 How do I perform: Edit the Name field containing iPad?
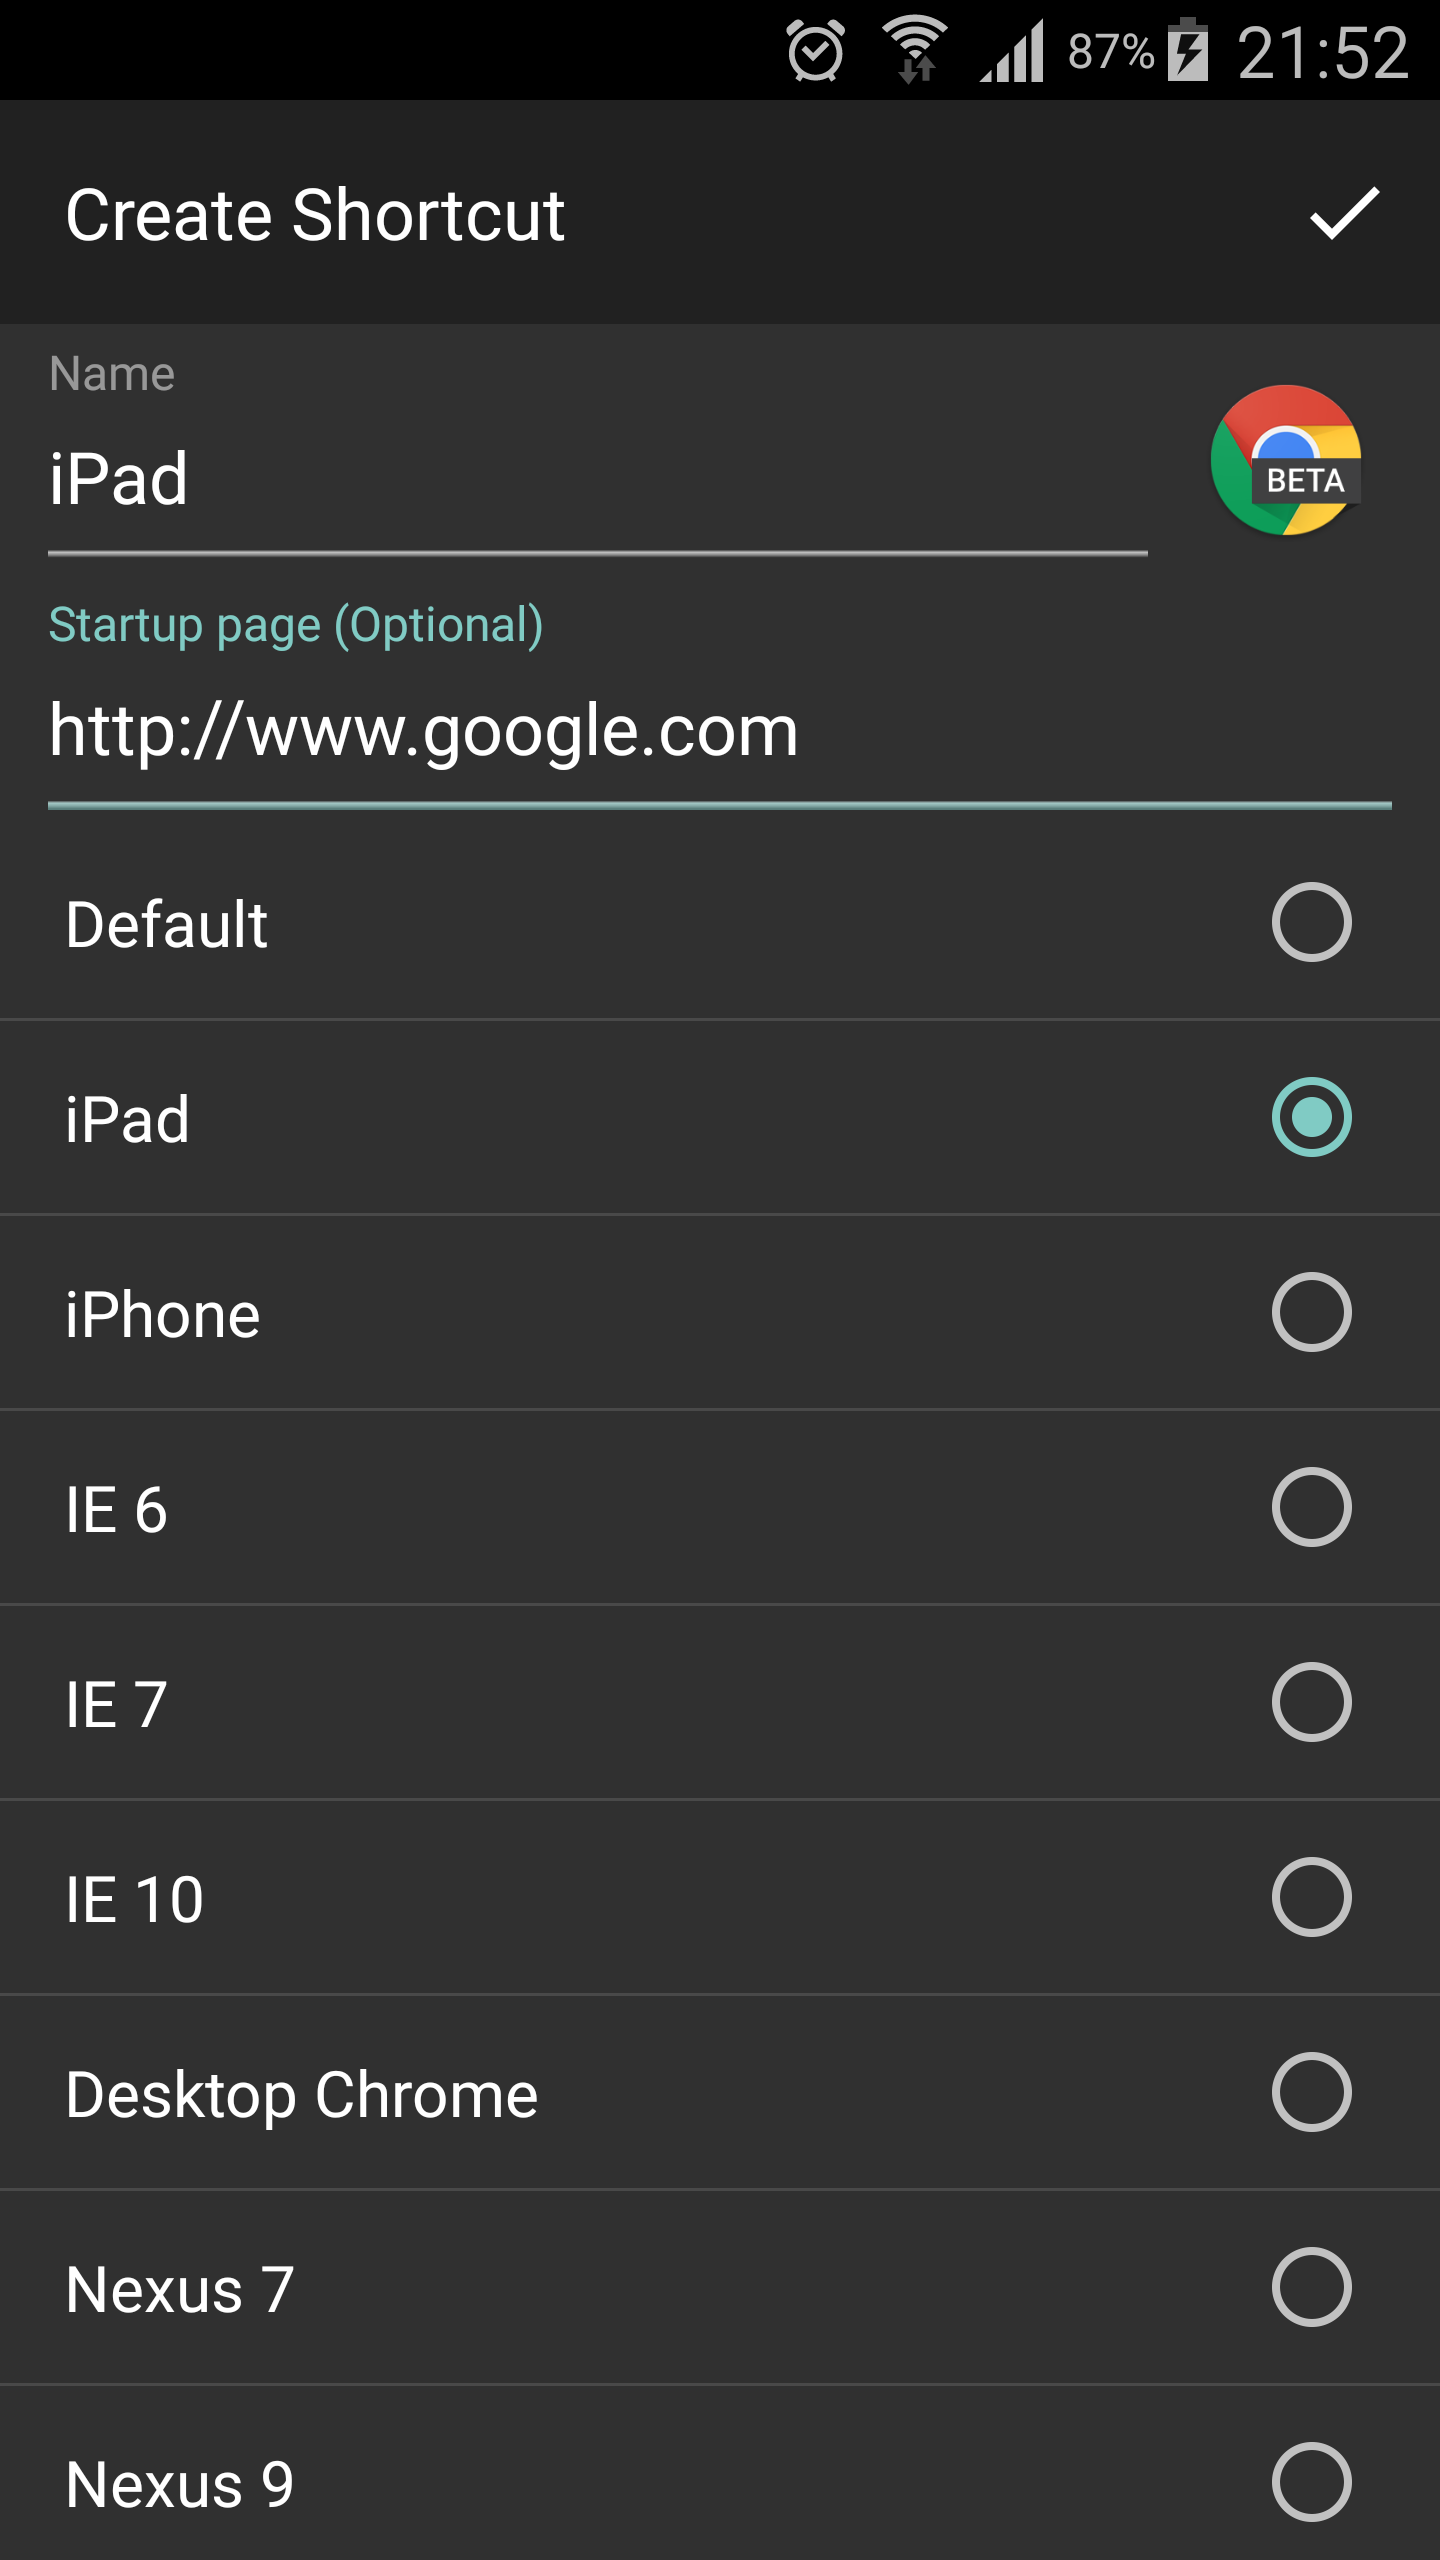pyautogui.click(x=596, y=480)
